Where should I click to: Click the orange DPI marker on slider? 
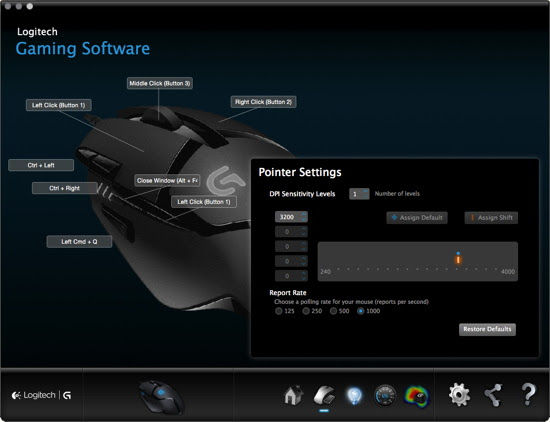coord(458,260)
